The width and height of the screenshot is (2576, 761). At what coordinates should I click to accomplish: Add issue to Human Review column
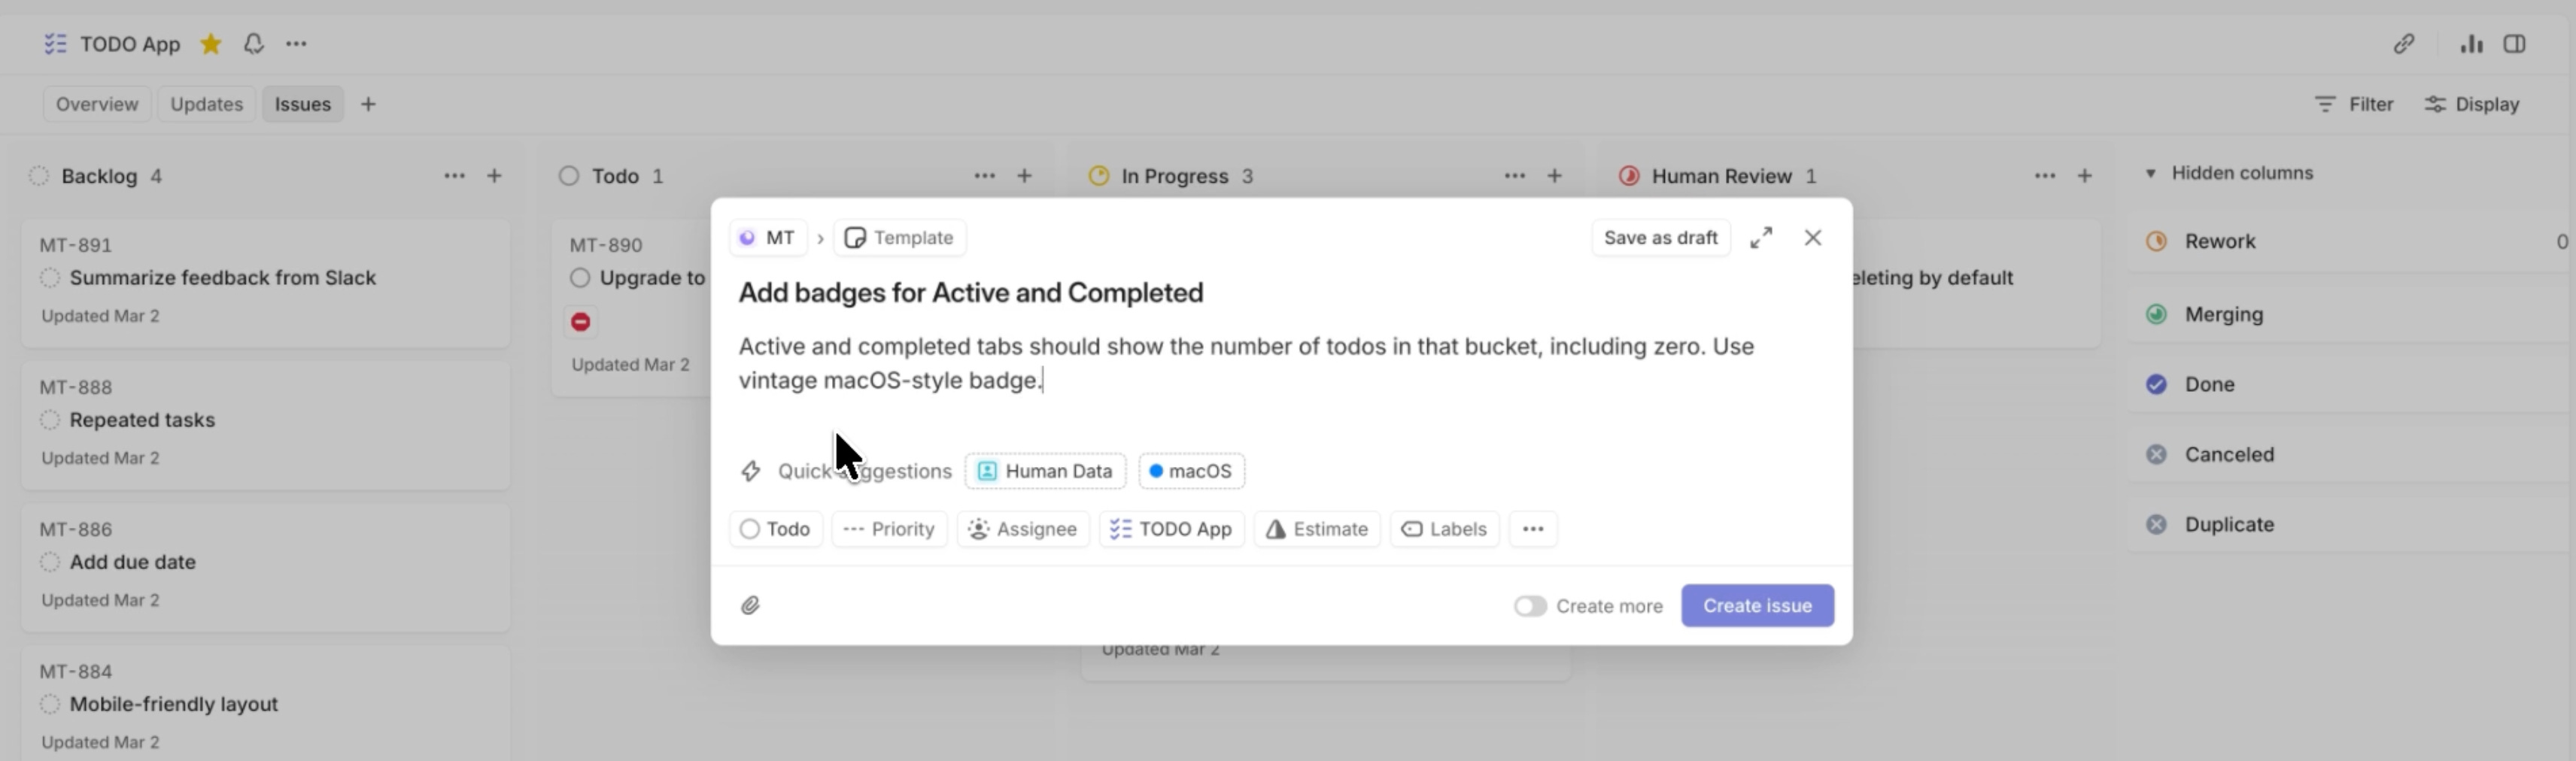point(2084,176)
